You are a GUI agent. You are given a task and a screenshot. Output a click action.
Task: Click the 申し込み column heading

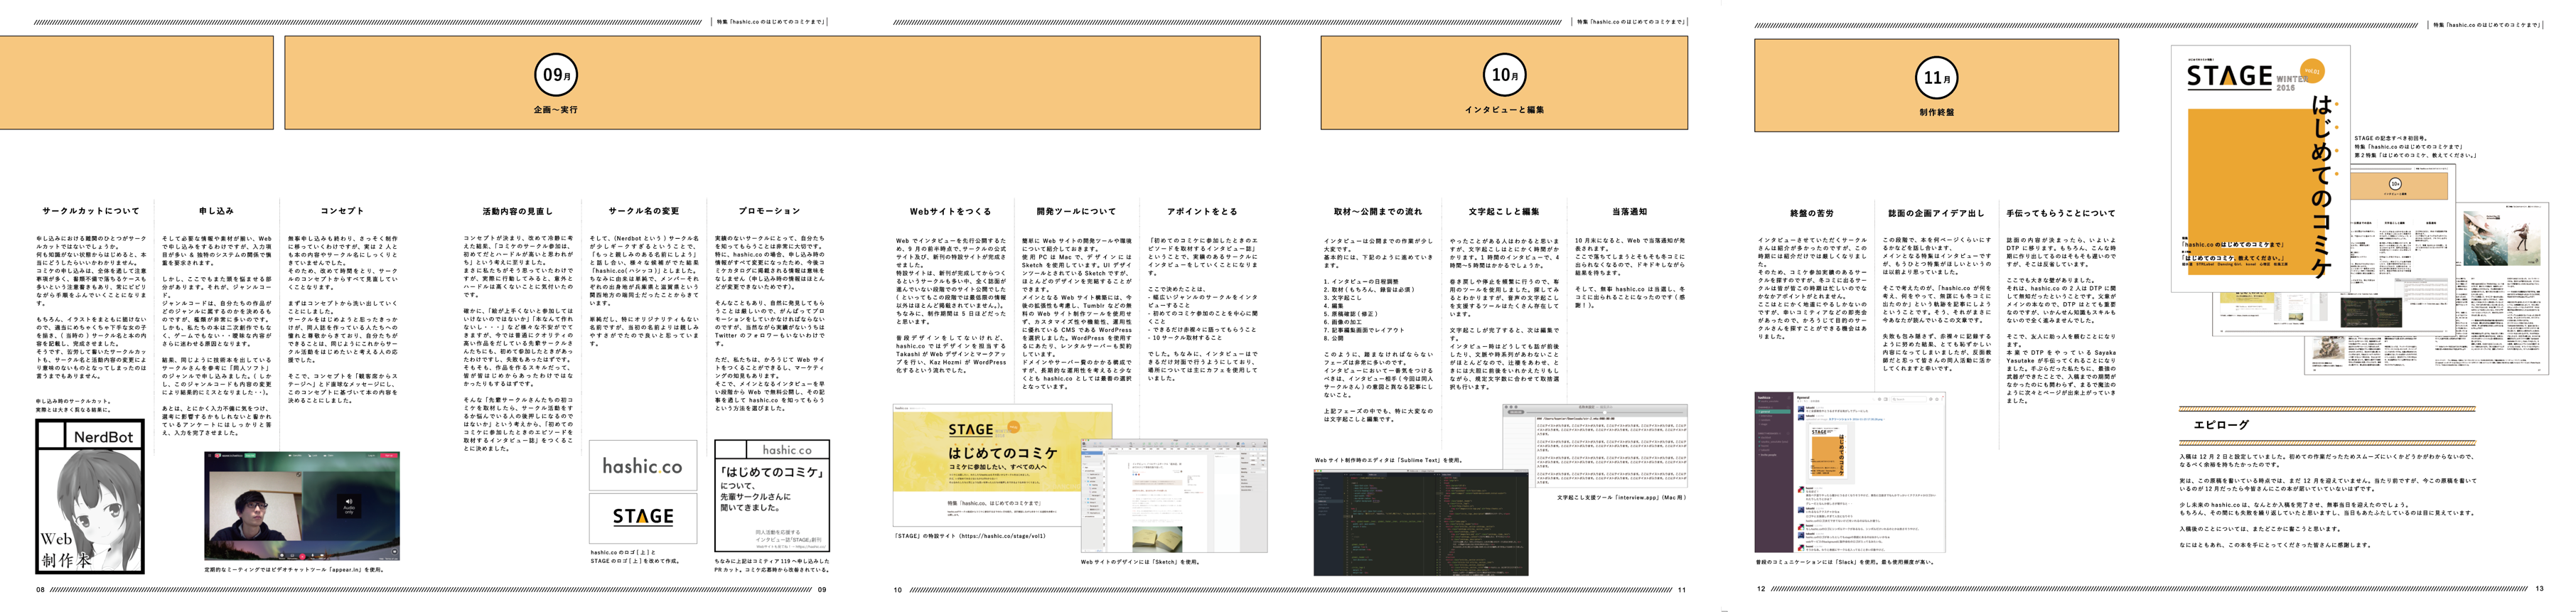tap(216, 211)
